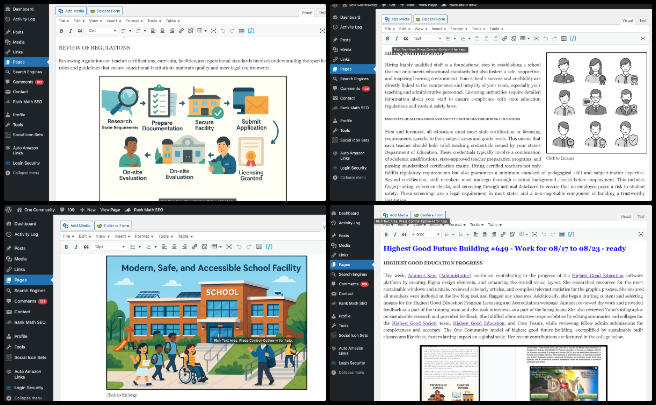Screen dimensions: 656x405
Task: Insert blockquote in Review of Regulations editor
Action: pyautogui.click(x=79, y=31)
